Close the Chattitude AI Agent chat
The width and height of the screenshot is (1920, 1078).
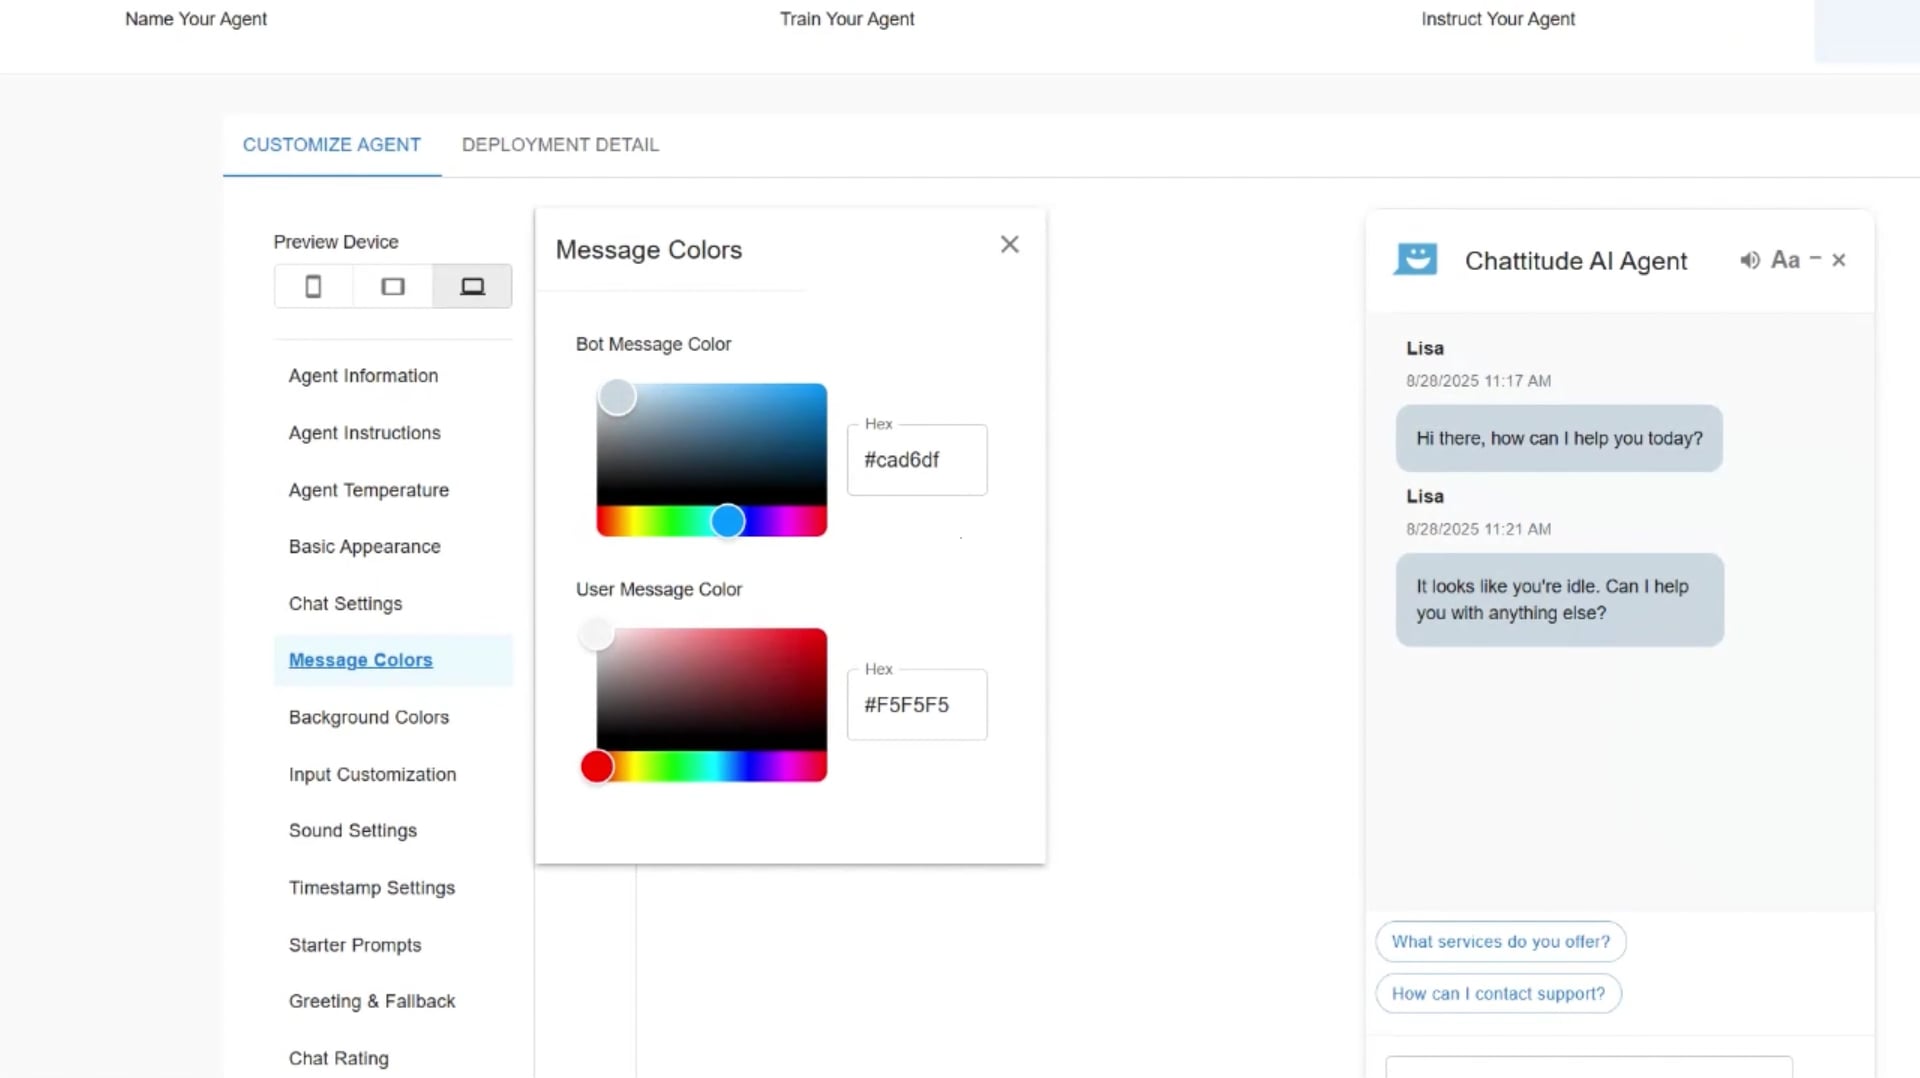tap(1839, 260)
